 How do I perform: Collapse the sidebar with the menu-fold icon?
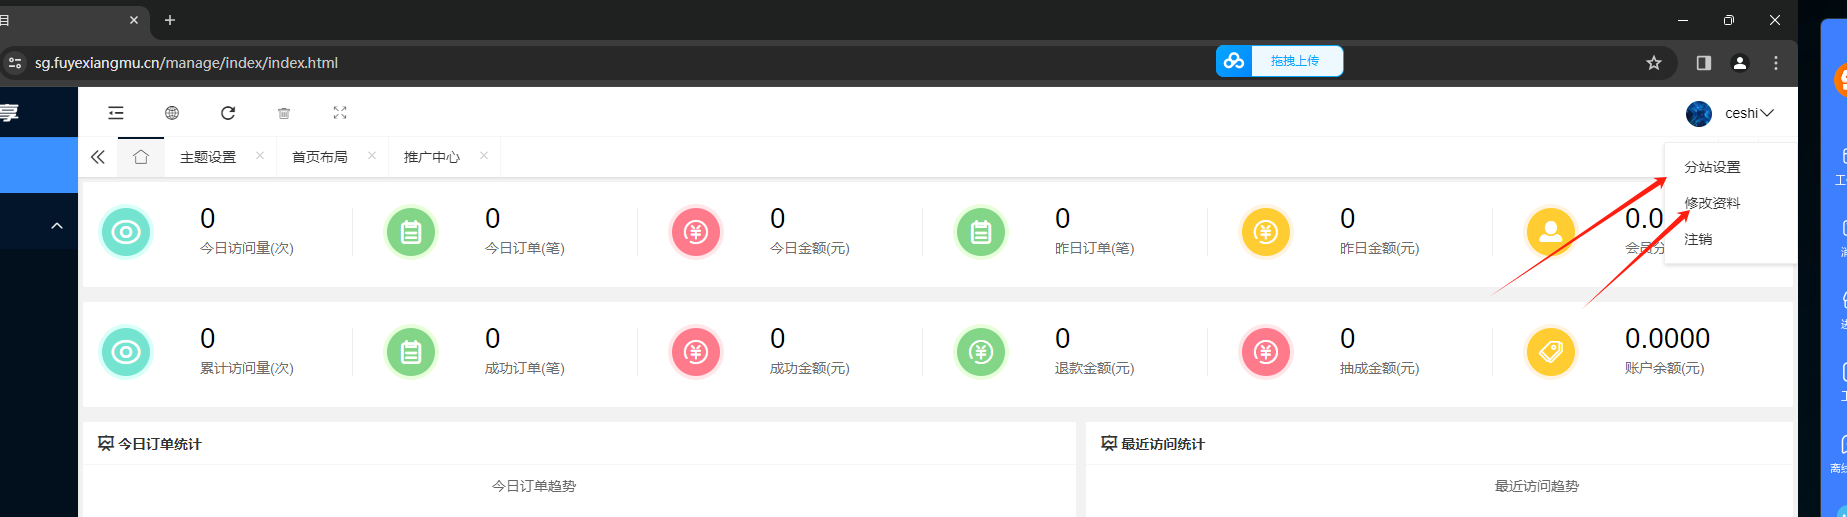pos(116,113)
